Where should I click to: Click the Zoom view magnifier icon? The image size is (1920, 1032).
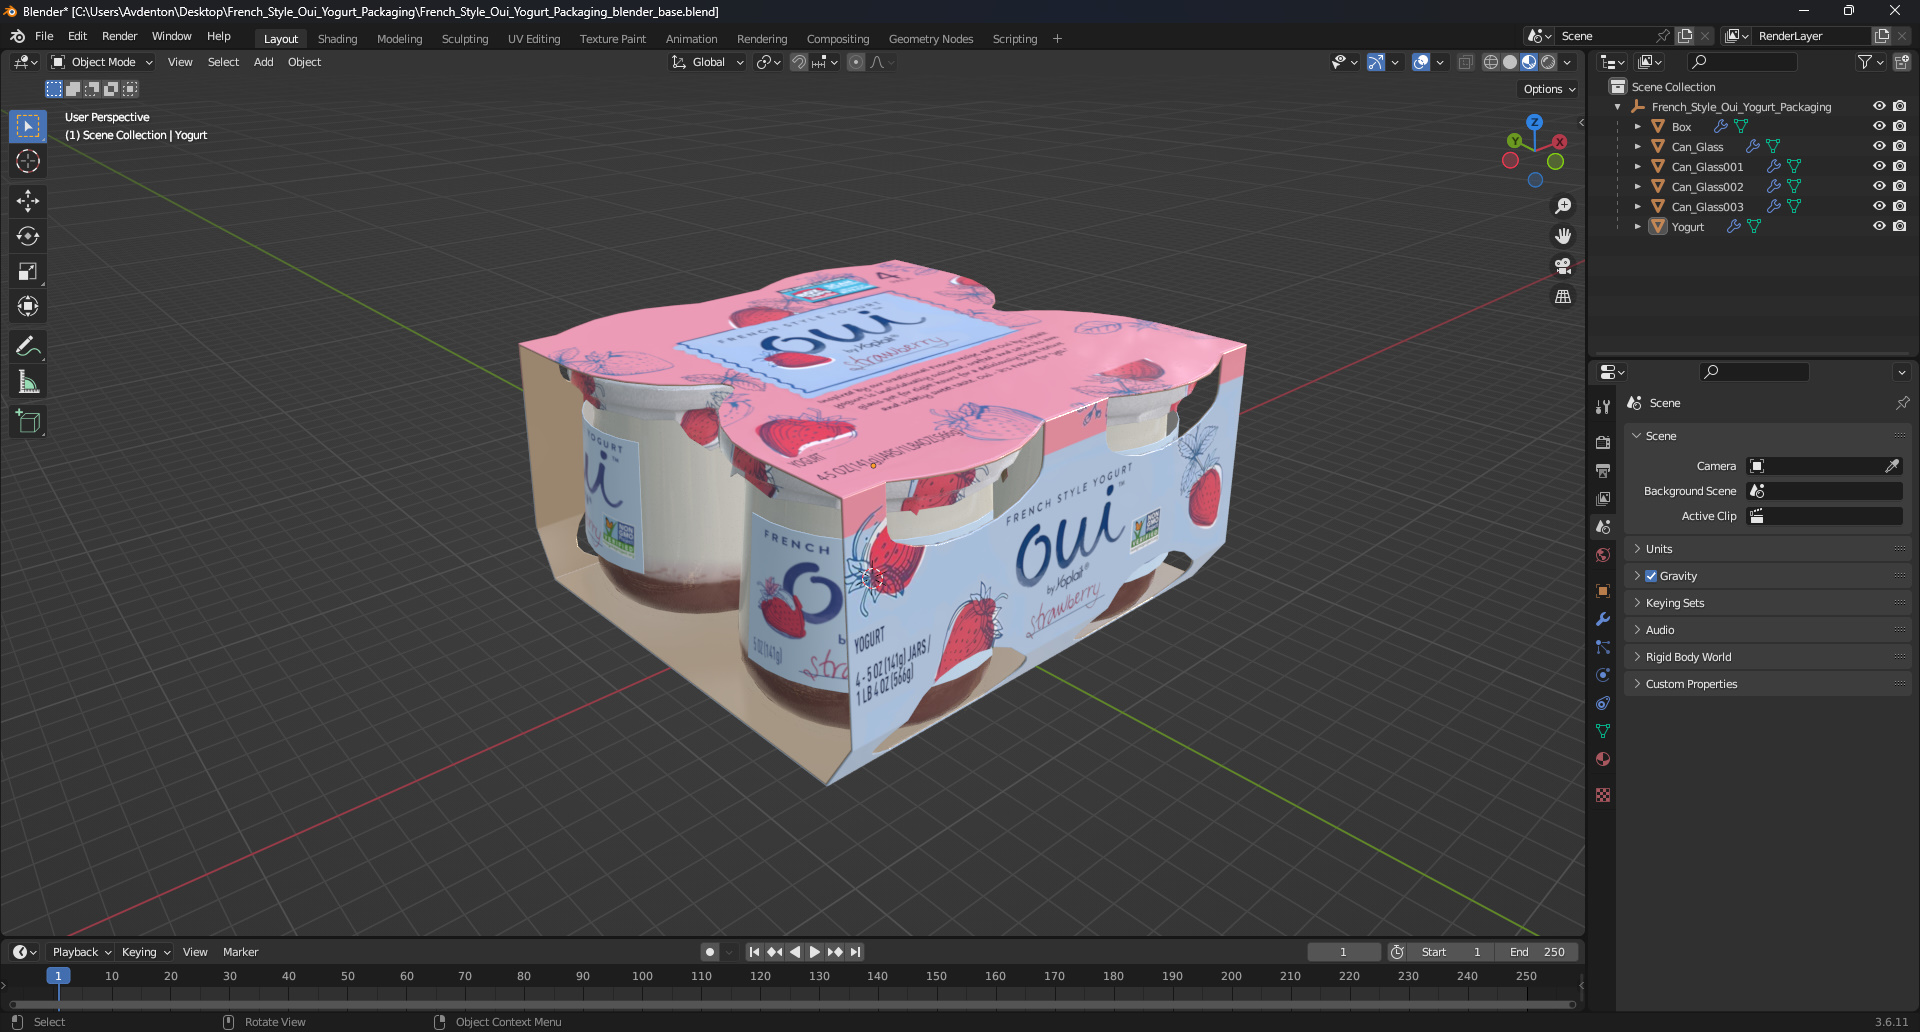1563,206
